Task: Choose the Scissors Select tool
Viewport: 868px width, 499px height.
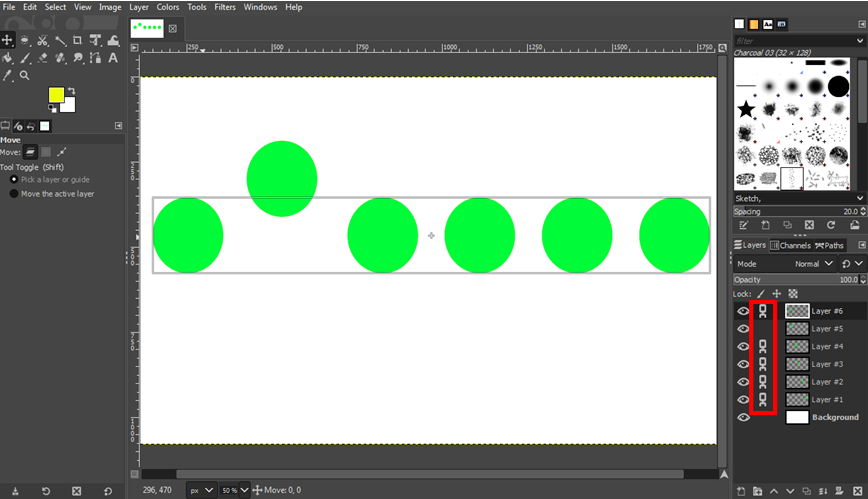Action: (43, 40)
